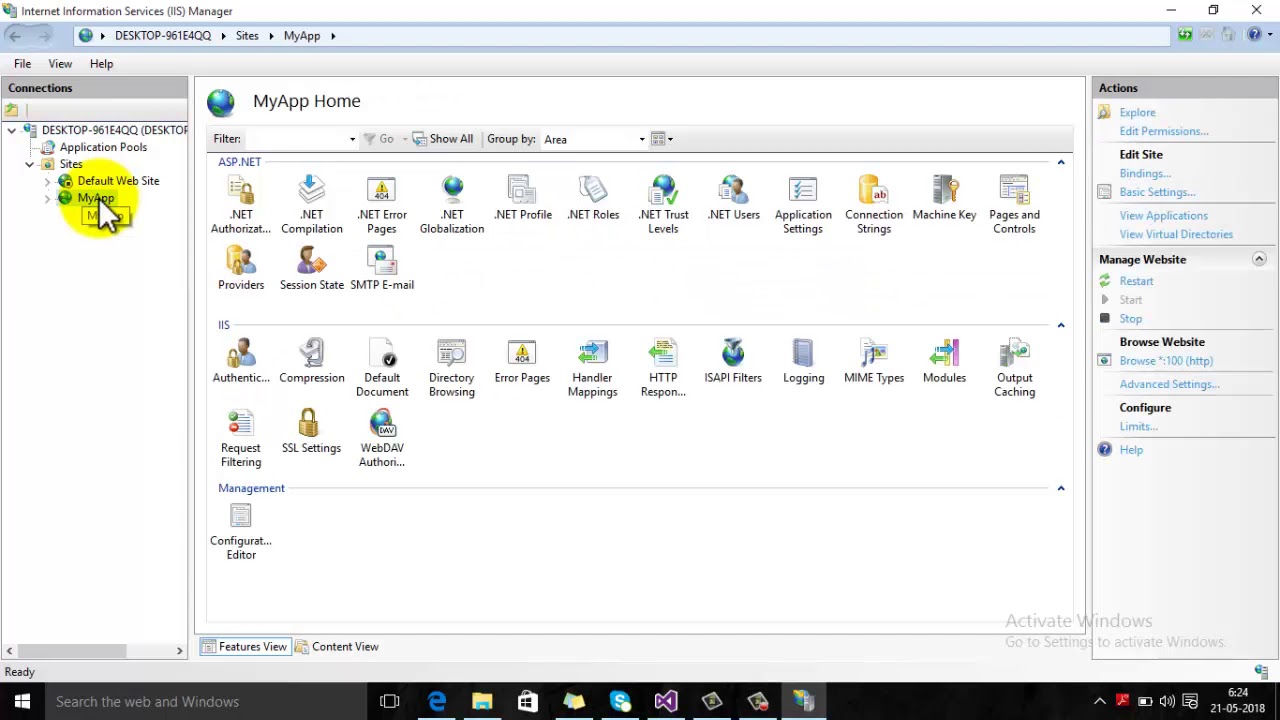Switch to Content View tab
The width and height of the screenshot is (1280, 720).
pos(337,647)
